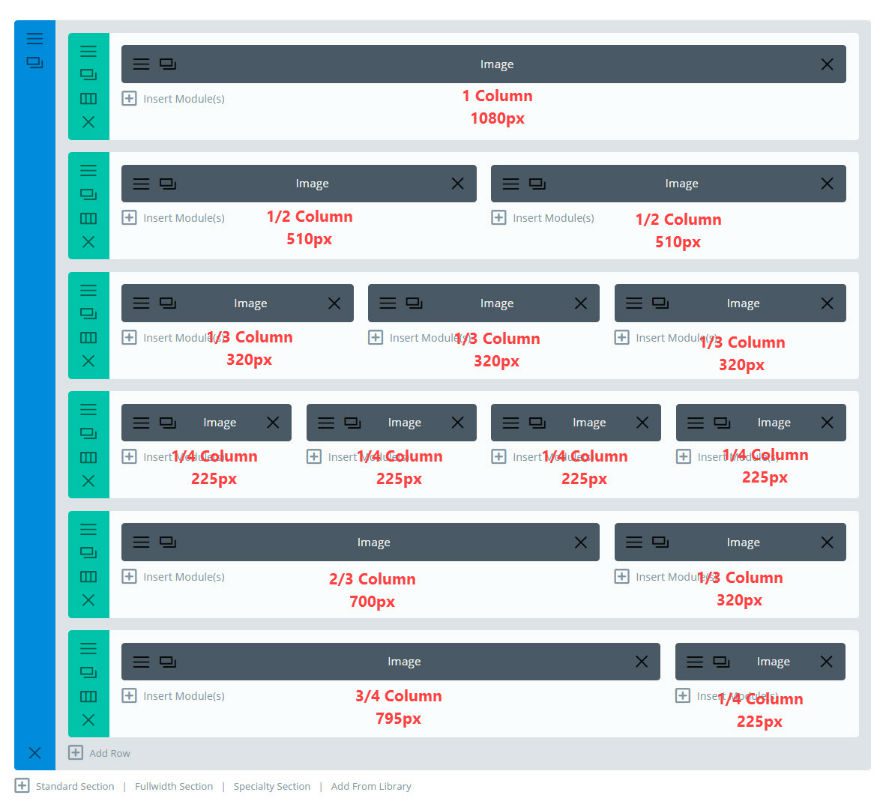The image size is (880, 804).
Task: Delete the first Image module in three-column row
Action: pyautogui.click(x=334, y=304)
